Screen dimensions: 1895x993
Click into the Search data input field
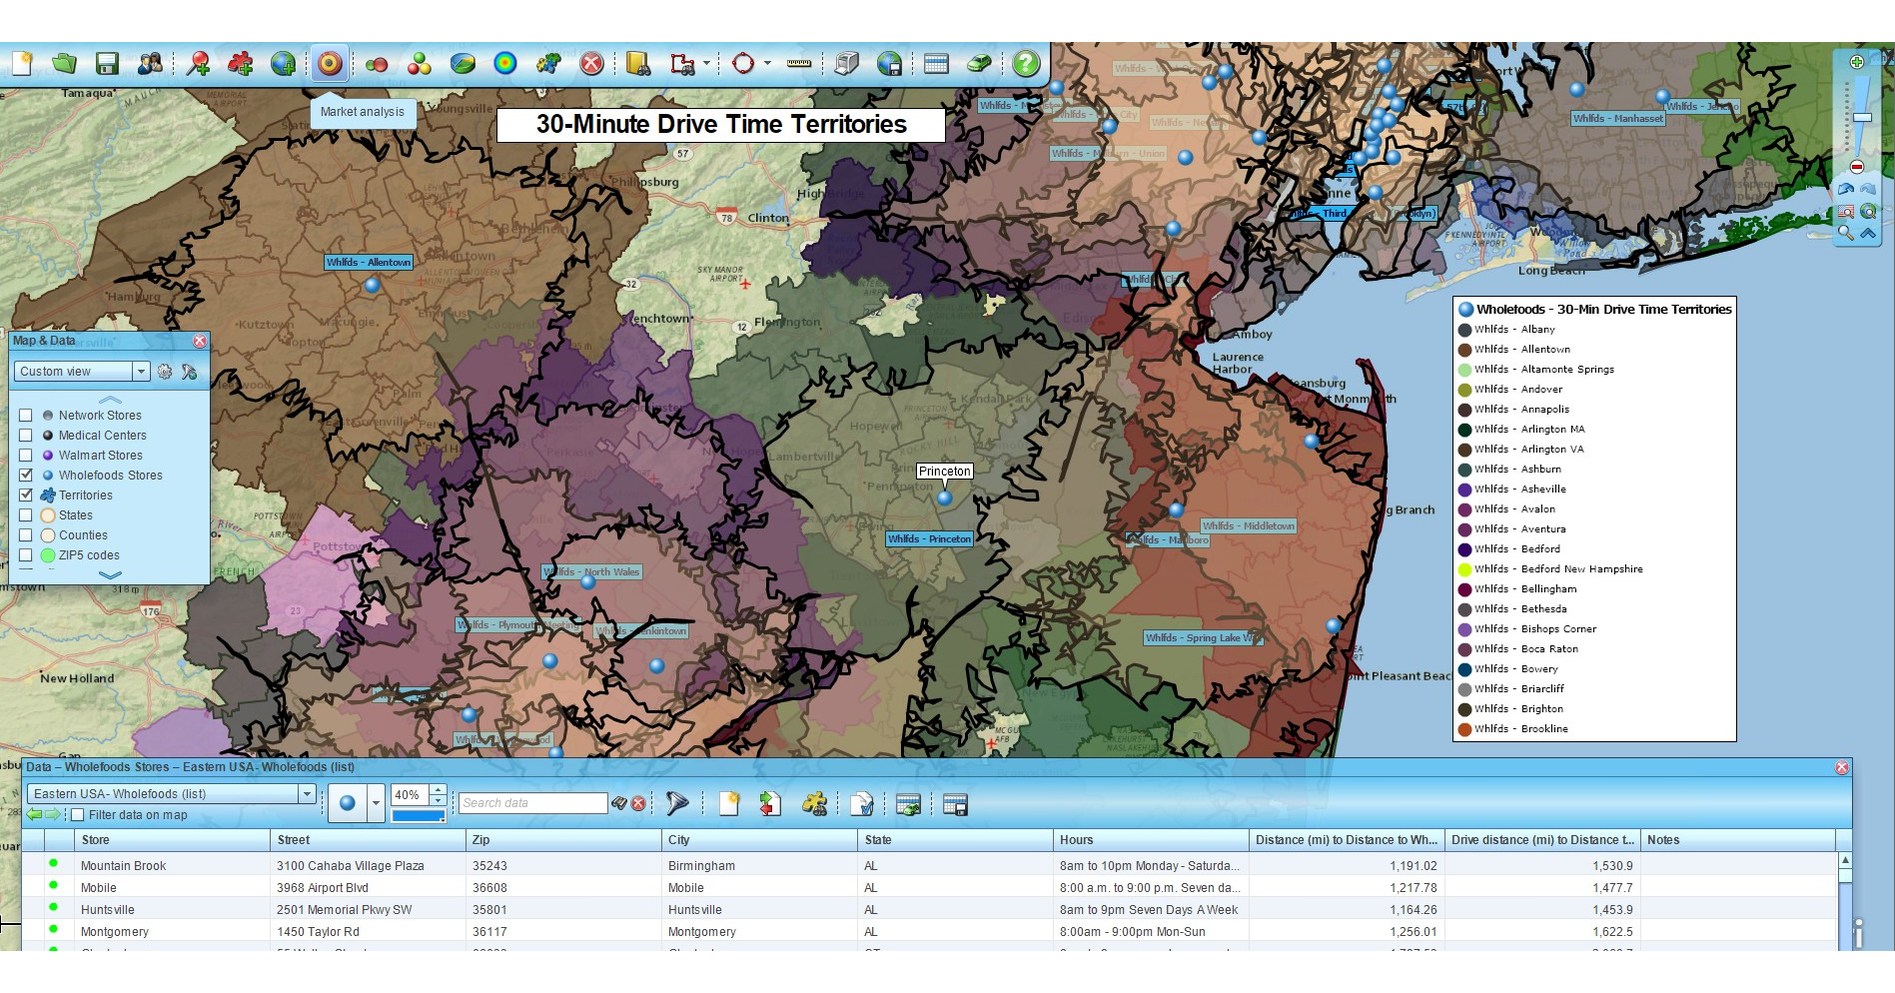(533, 802)
